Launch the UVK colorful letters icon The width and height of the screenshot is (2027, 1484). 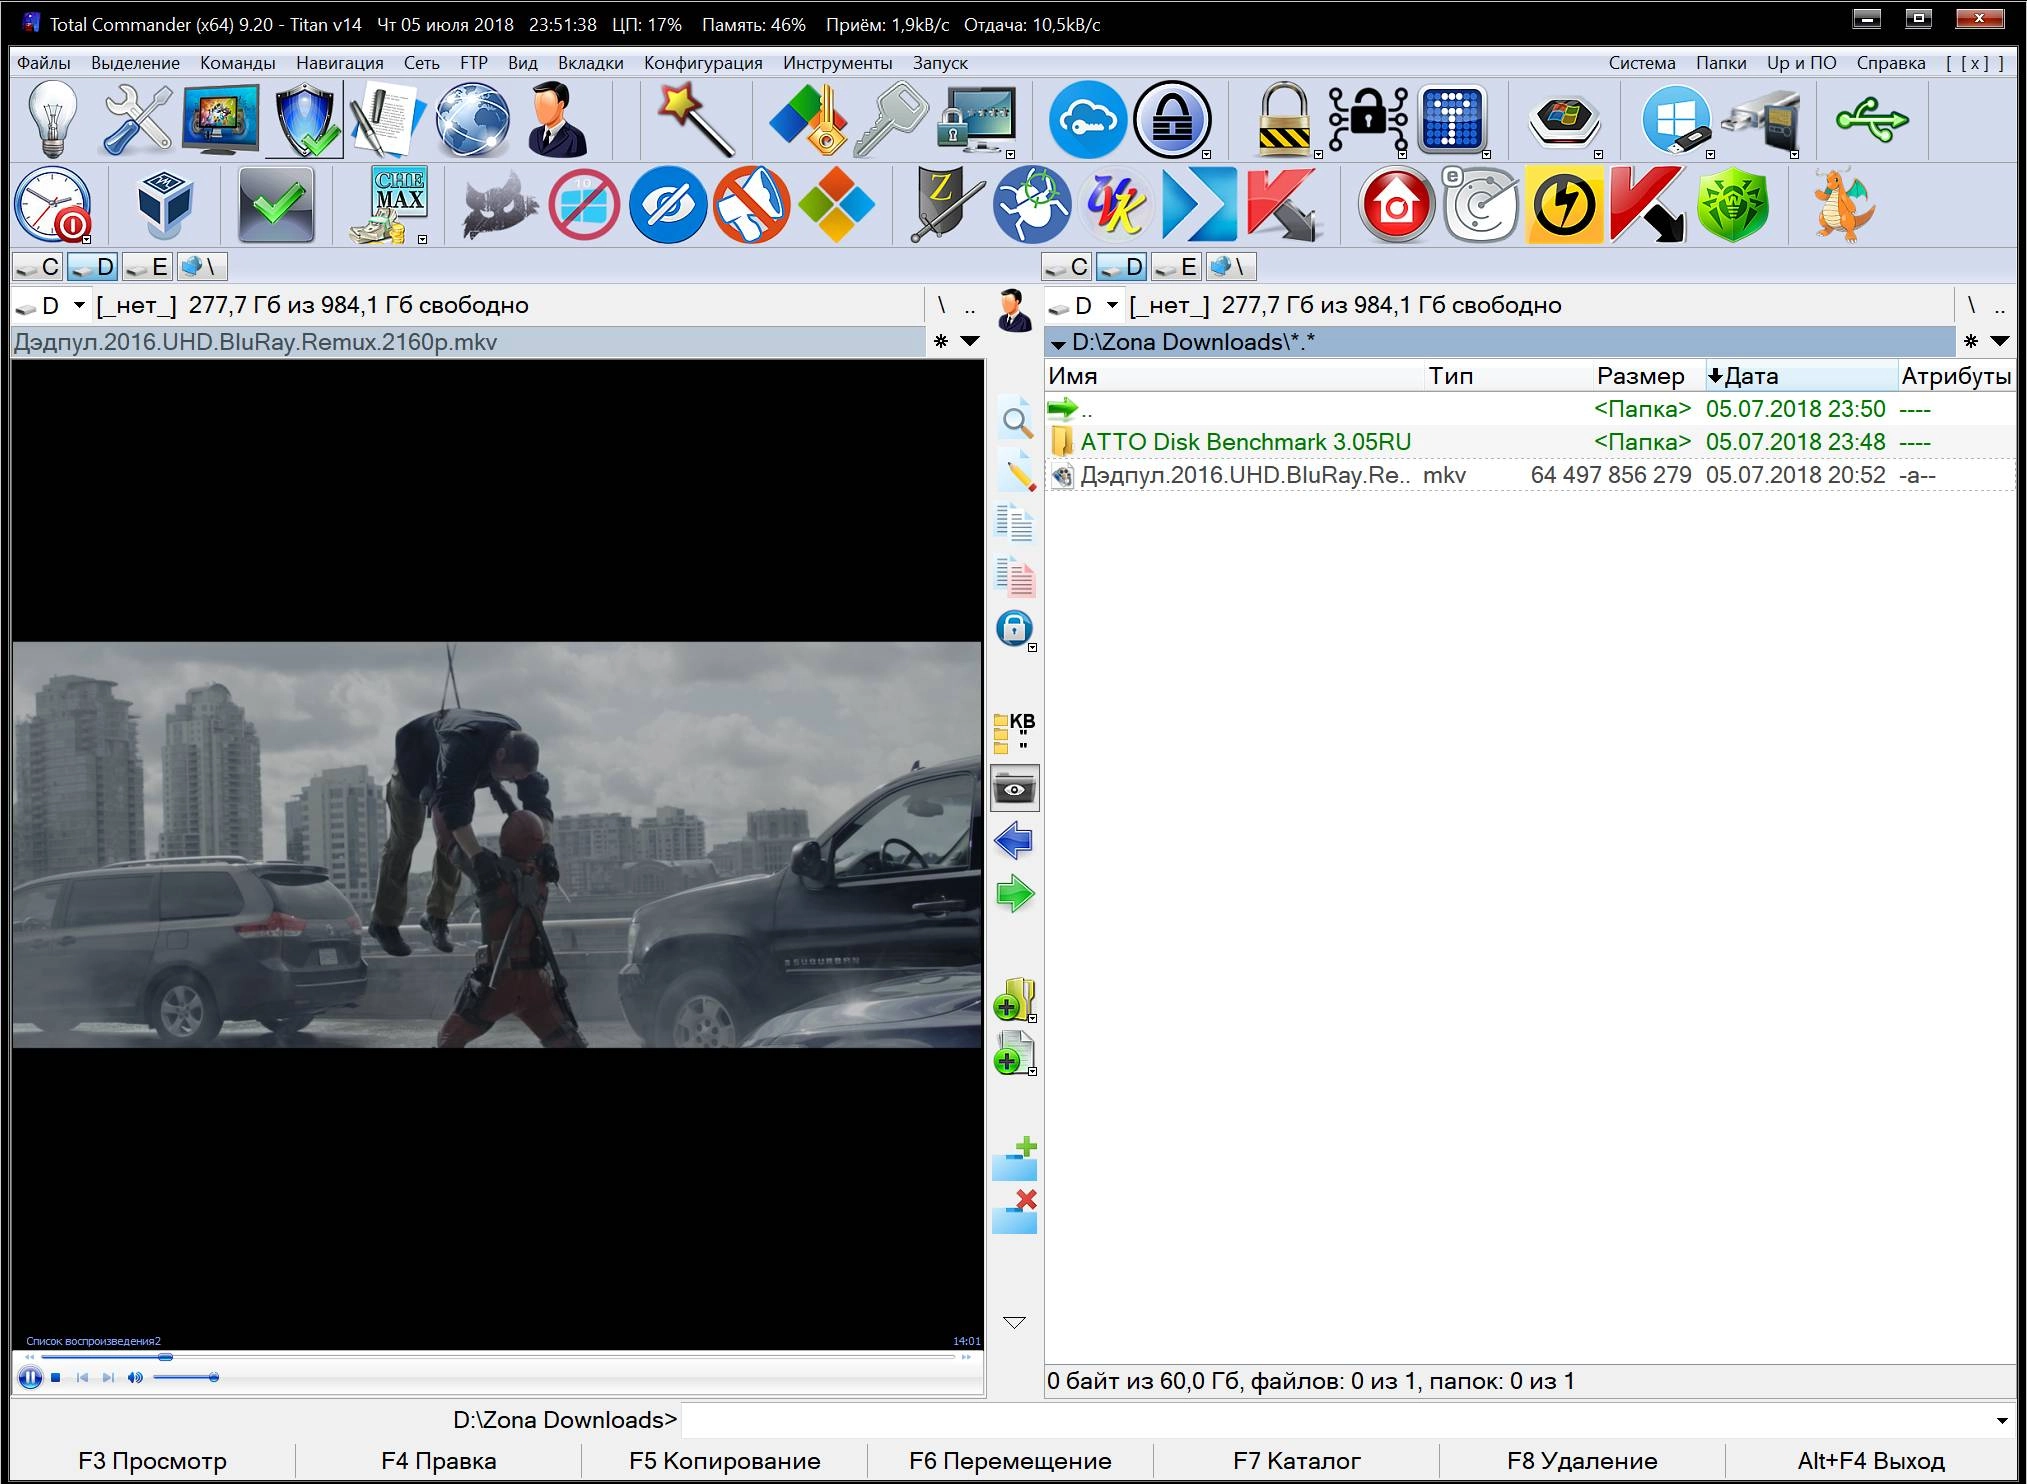(1116, 205)
